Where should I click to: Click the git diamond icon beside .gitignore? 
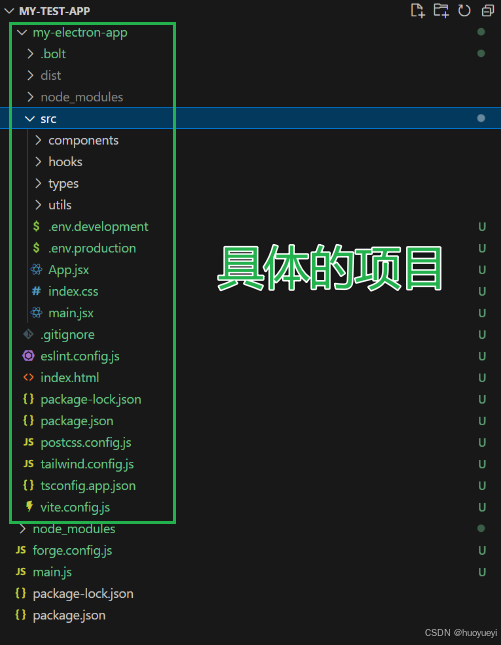tap(28, 334)
